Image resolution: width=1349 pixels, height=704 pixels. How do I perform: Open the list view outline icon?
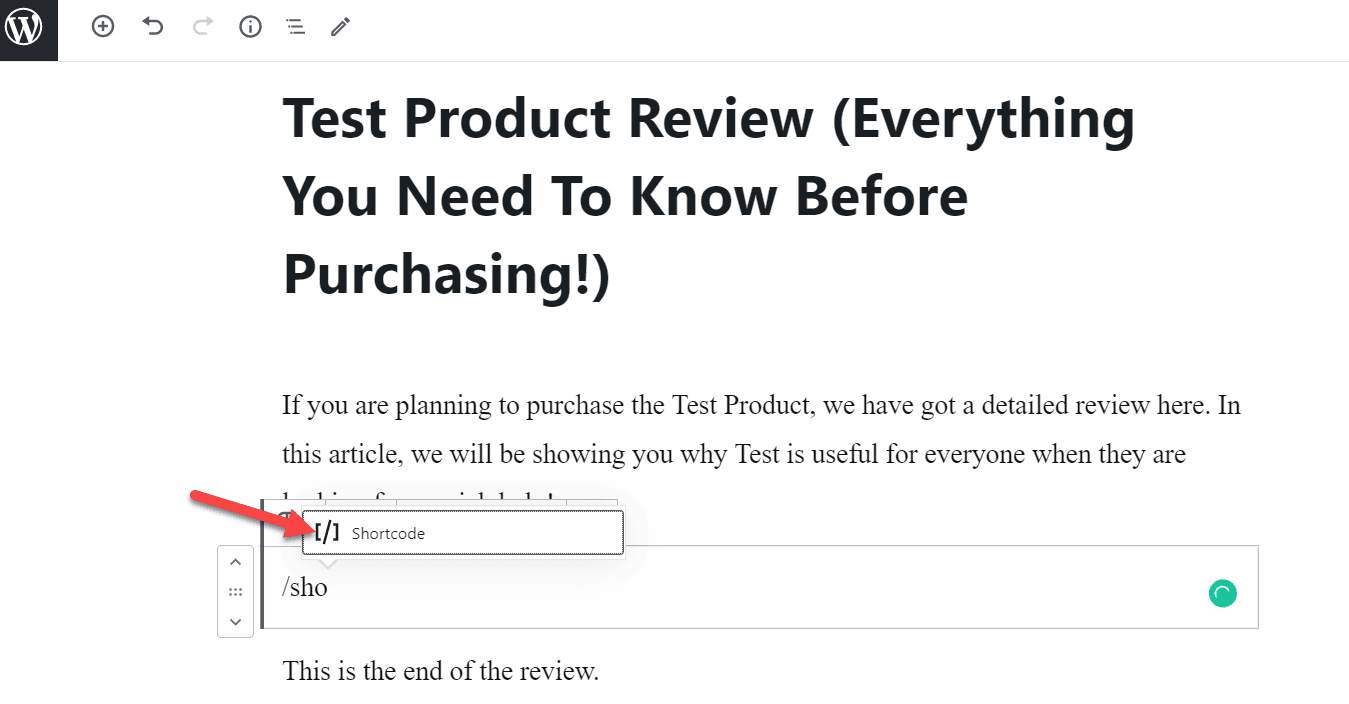[294, 27]
